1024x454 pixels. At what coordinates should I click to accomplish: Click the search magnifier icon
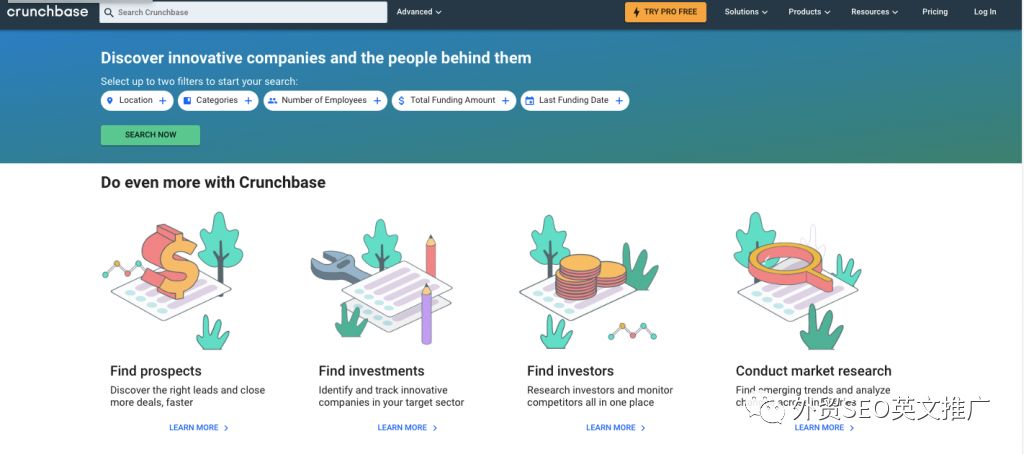click(x=108, y=12)
